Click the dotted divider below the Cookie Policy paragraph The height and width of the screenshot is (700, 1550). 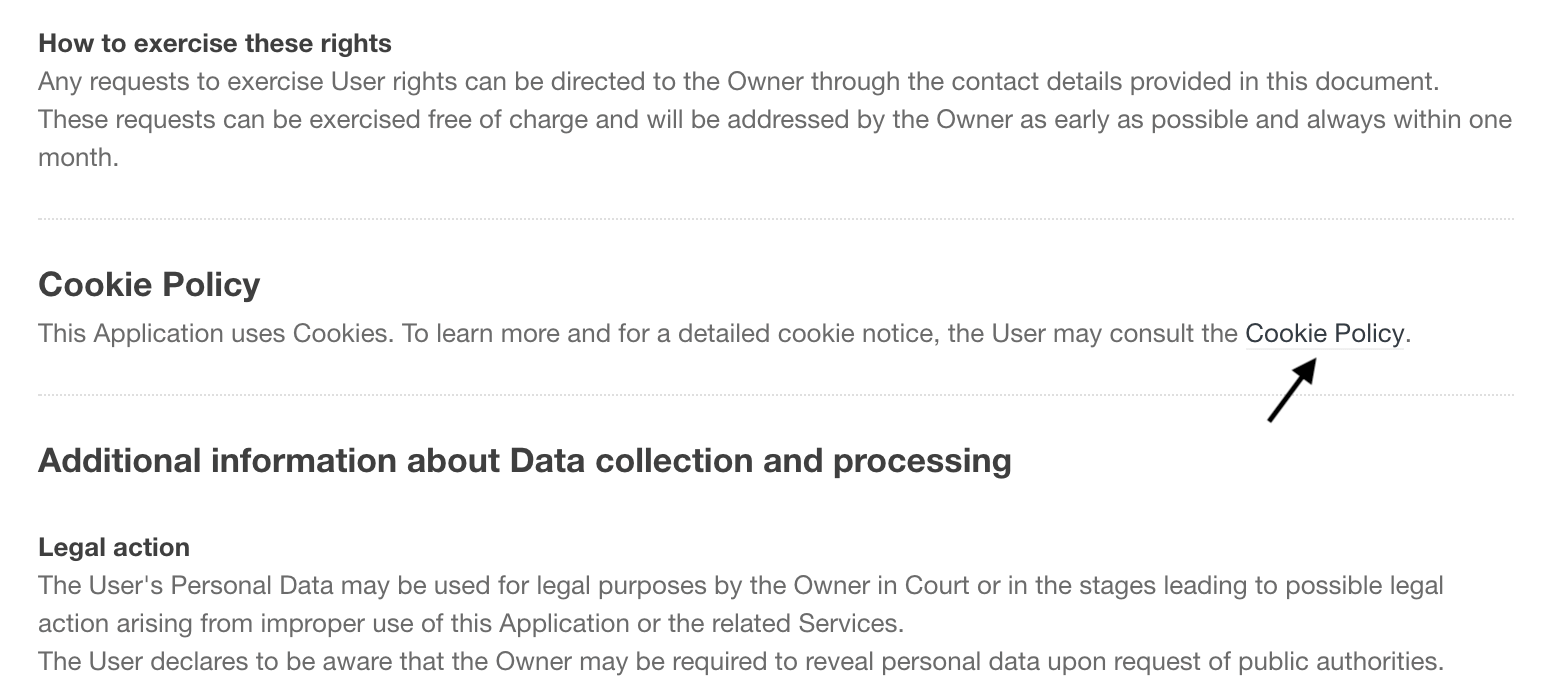(775, 395)
